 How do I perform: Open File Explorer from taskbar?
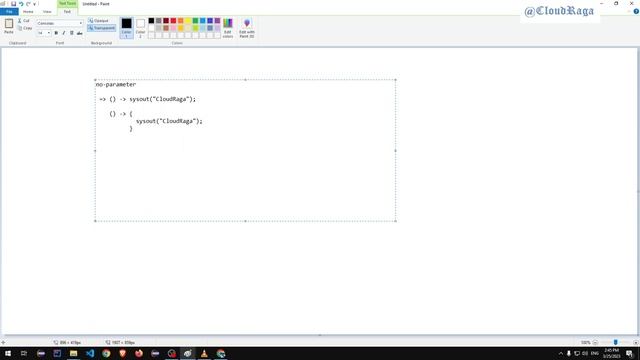pyautogui.click(x=73, y=353)
